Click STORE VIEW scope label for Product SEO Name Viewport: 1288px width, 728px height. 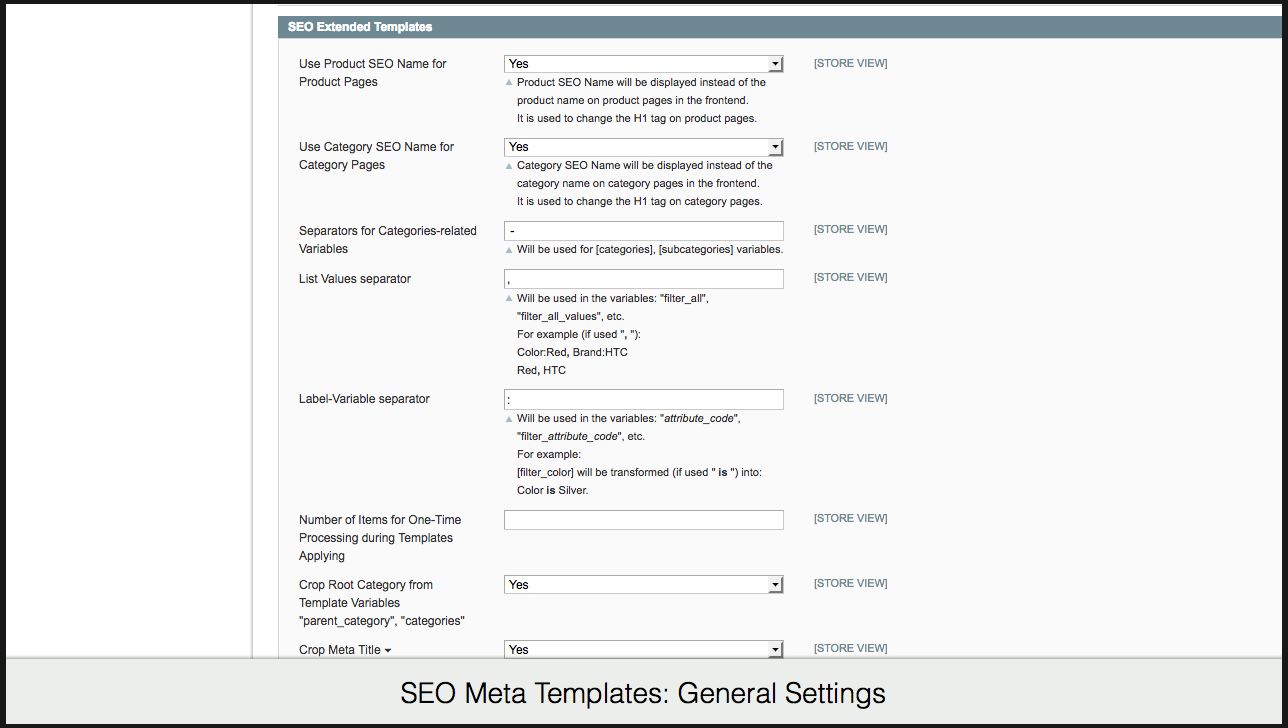(850, 63)
